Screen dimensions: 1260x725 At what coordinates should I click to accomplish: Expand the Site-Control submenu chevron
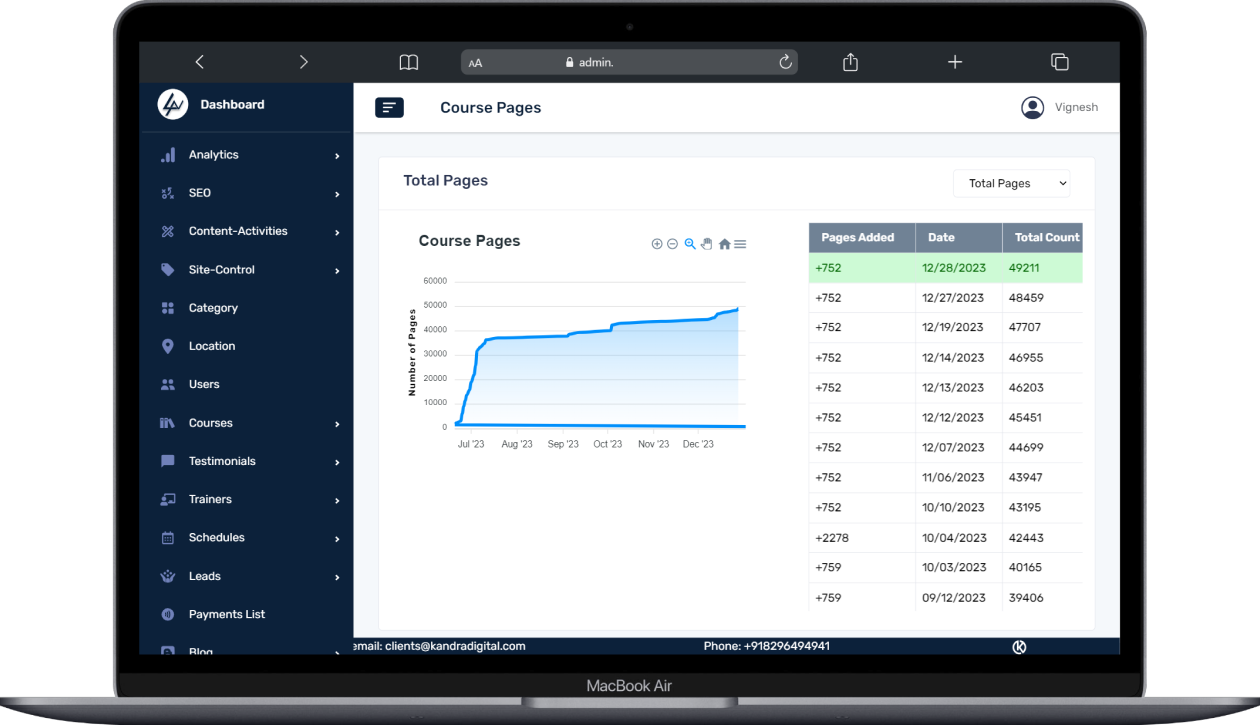337,271
